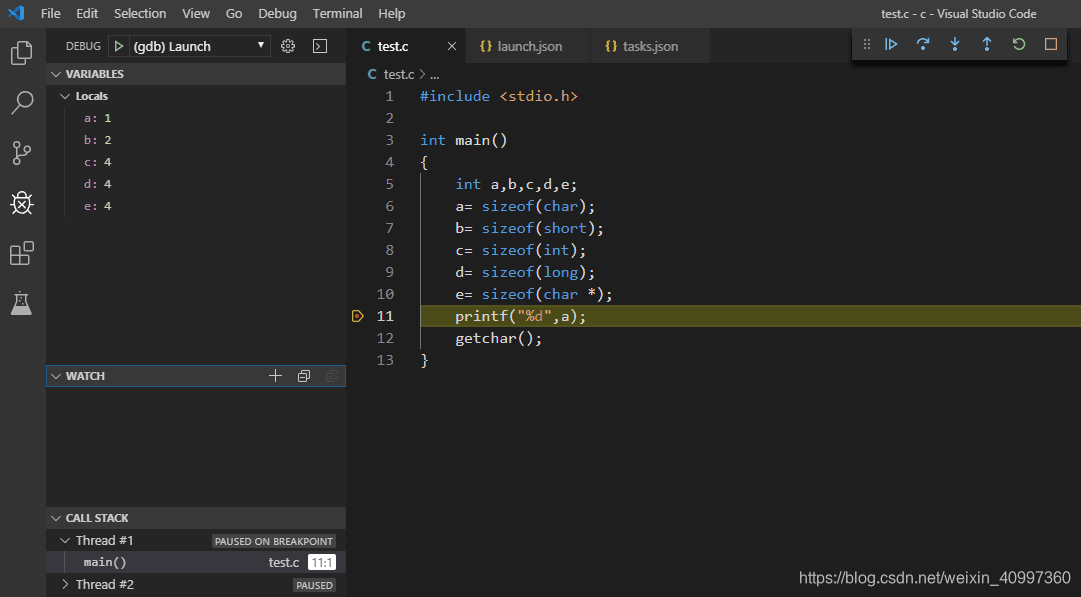Open the Go menu
Image resolution: width=1081 pixels, height=597 pixels.
pos(234,13)
